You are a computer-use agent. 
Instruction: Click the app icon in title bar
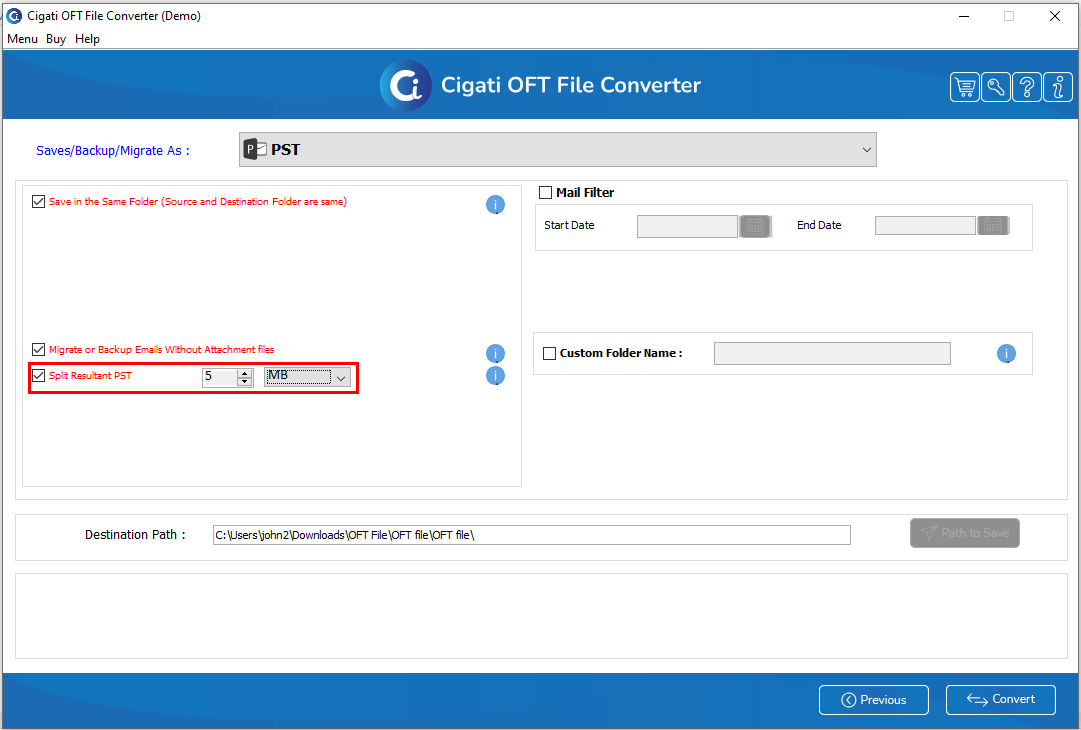tap(14, 15)
